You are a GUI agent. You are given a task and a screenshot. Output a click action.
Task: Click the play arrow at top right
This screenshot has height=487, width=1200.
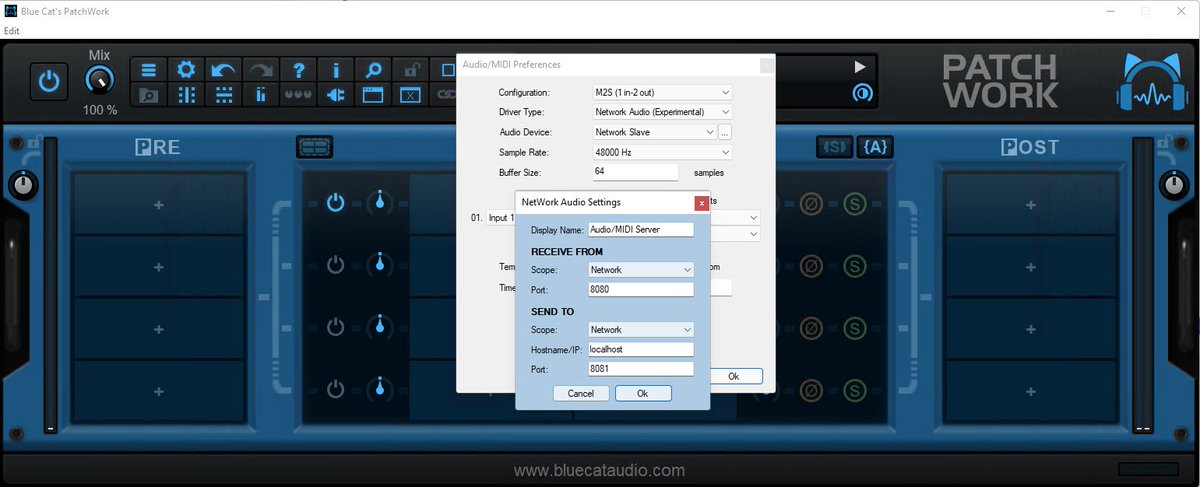click(859, 67)
